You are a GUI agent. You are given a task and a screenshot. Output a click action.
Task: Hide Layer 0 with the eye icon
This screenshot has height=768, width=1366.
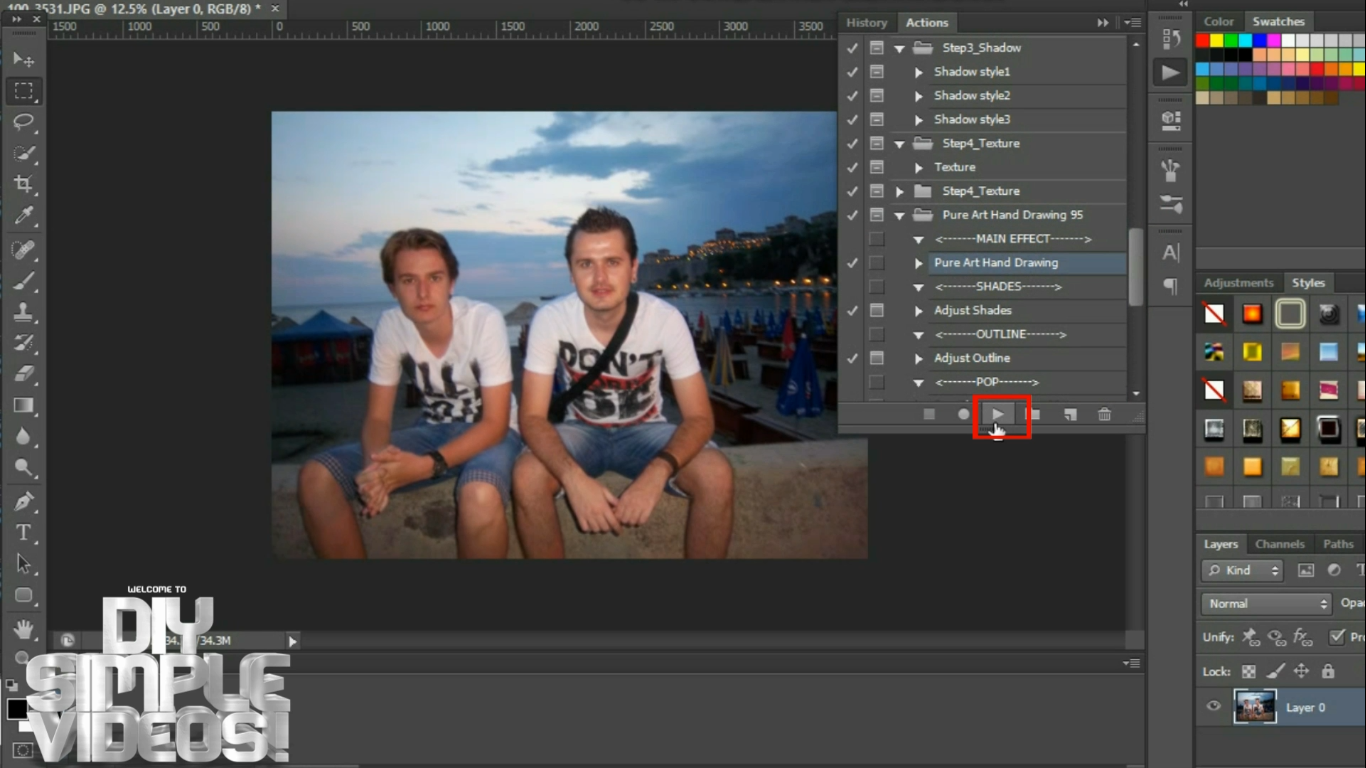[x=1213, y=707]
